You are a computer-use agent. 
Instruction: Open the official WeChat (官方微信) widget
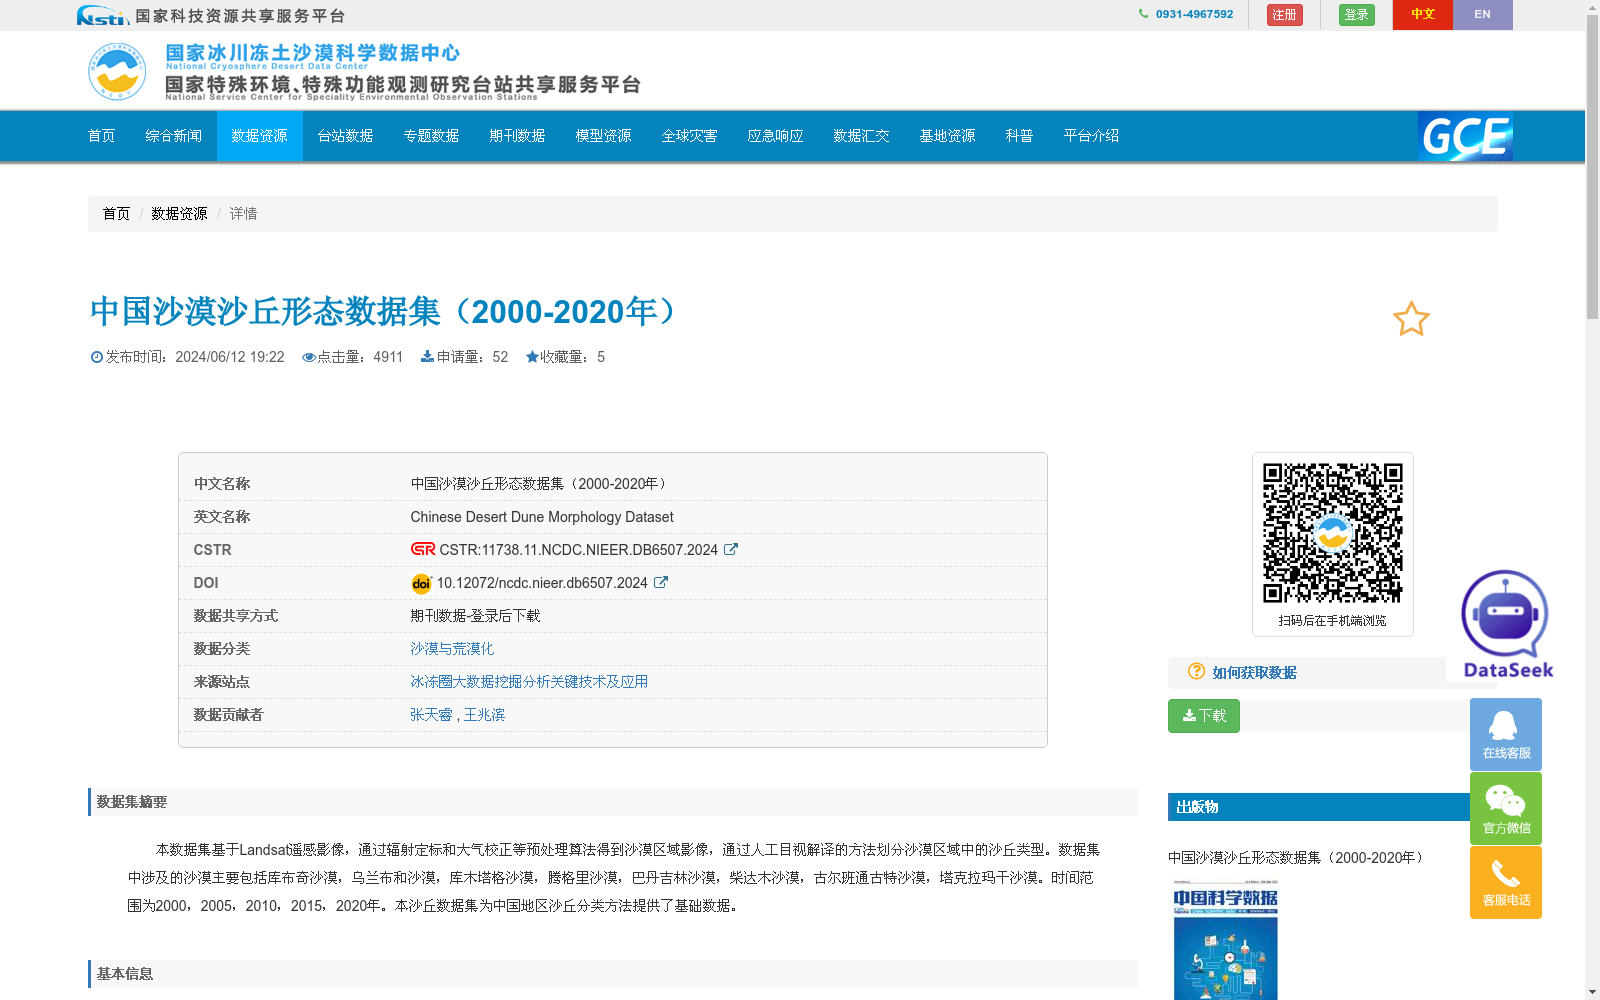tap(1506, 808)
